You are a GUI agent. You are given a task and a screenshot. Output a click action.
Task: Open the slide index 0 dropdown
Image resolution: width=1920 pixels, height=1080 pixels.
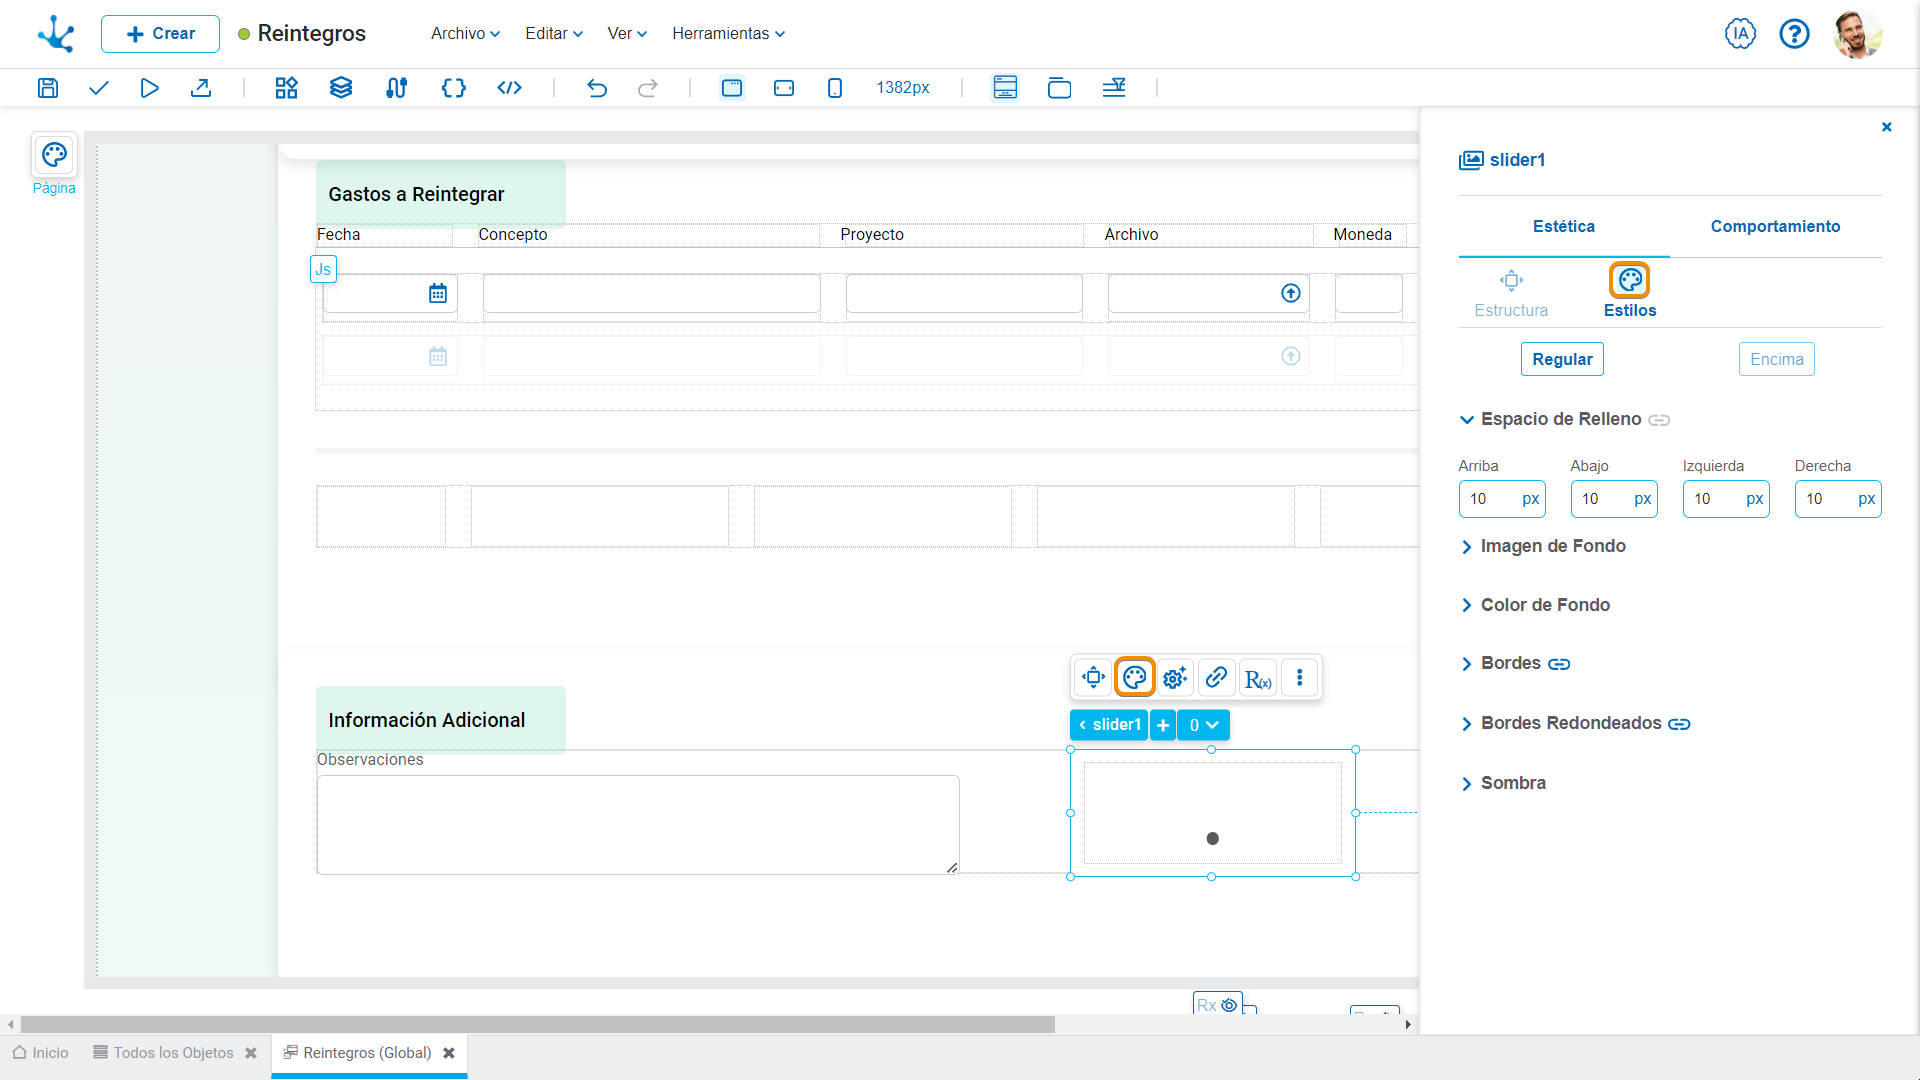(1203, 725)
